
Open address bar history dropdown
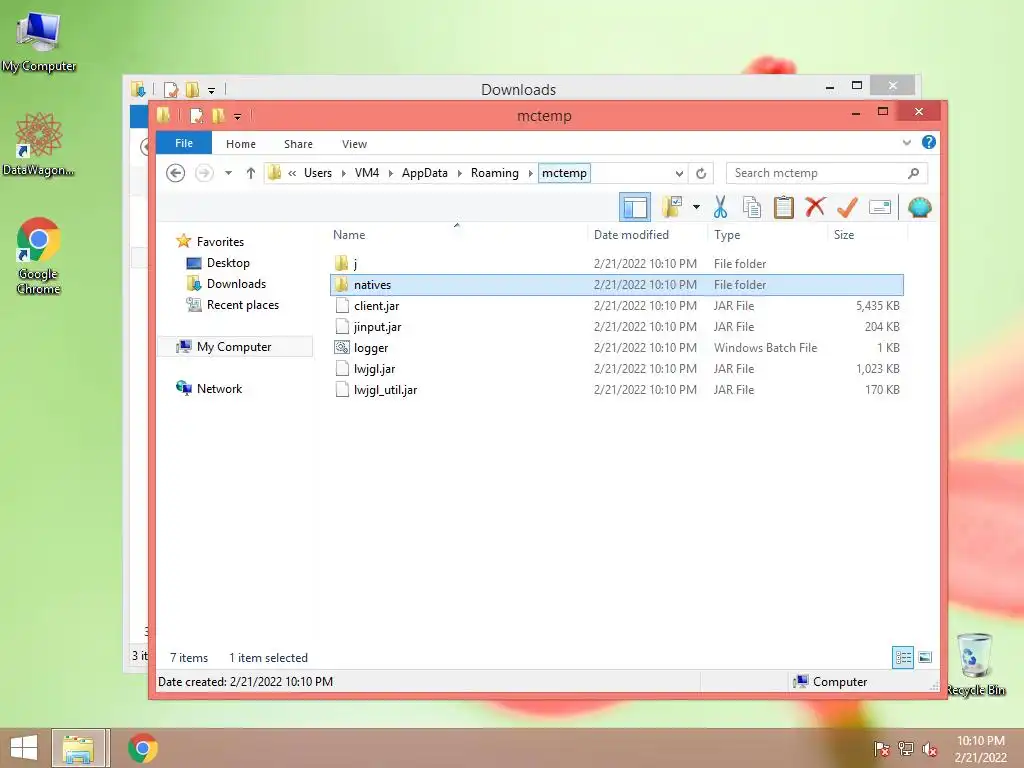(679, 173)
